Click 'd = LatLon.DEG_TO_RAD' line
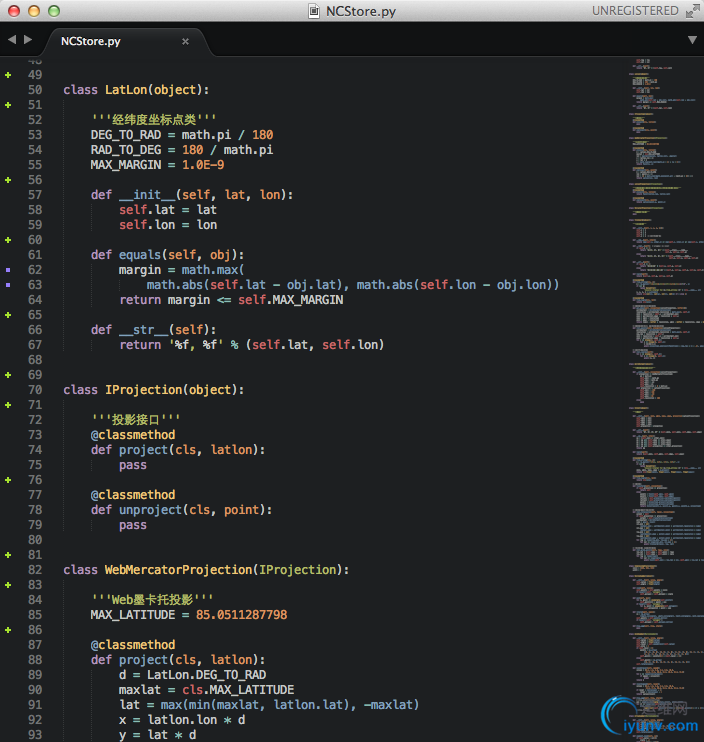 pyautogui.click(x=193, y=675)
